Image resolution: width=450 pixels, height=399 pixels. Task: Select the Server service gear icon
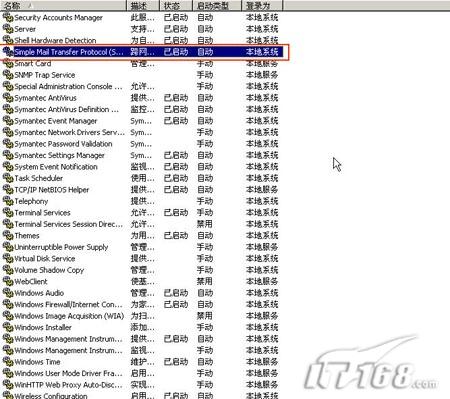coord(8,29)
